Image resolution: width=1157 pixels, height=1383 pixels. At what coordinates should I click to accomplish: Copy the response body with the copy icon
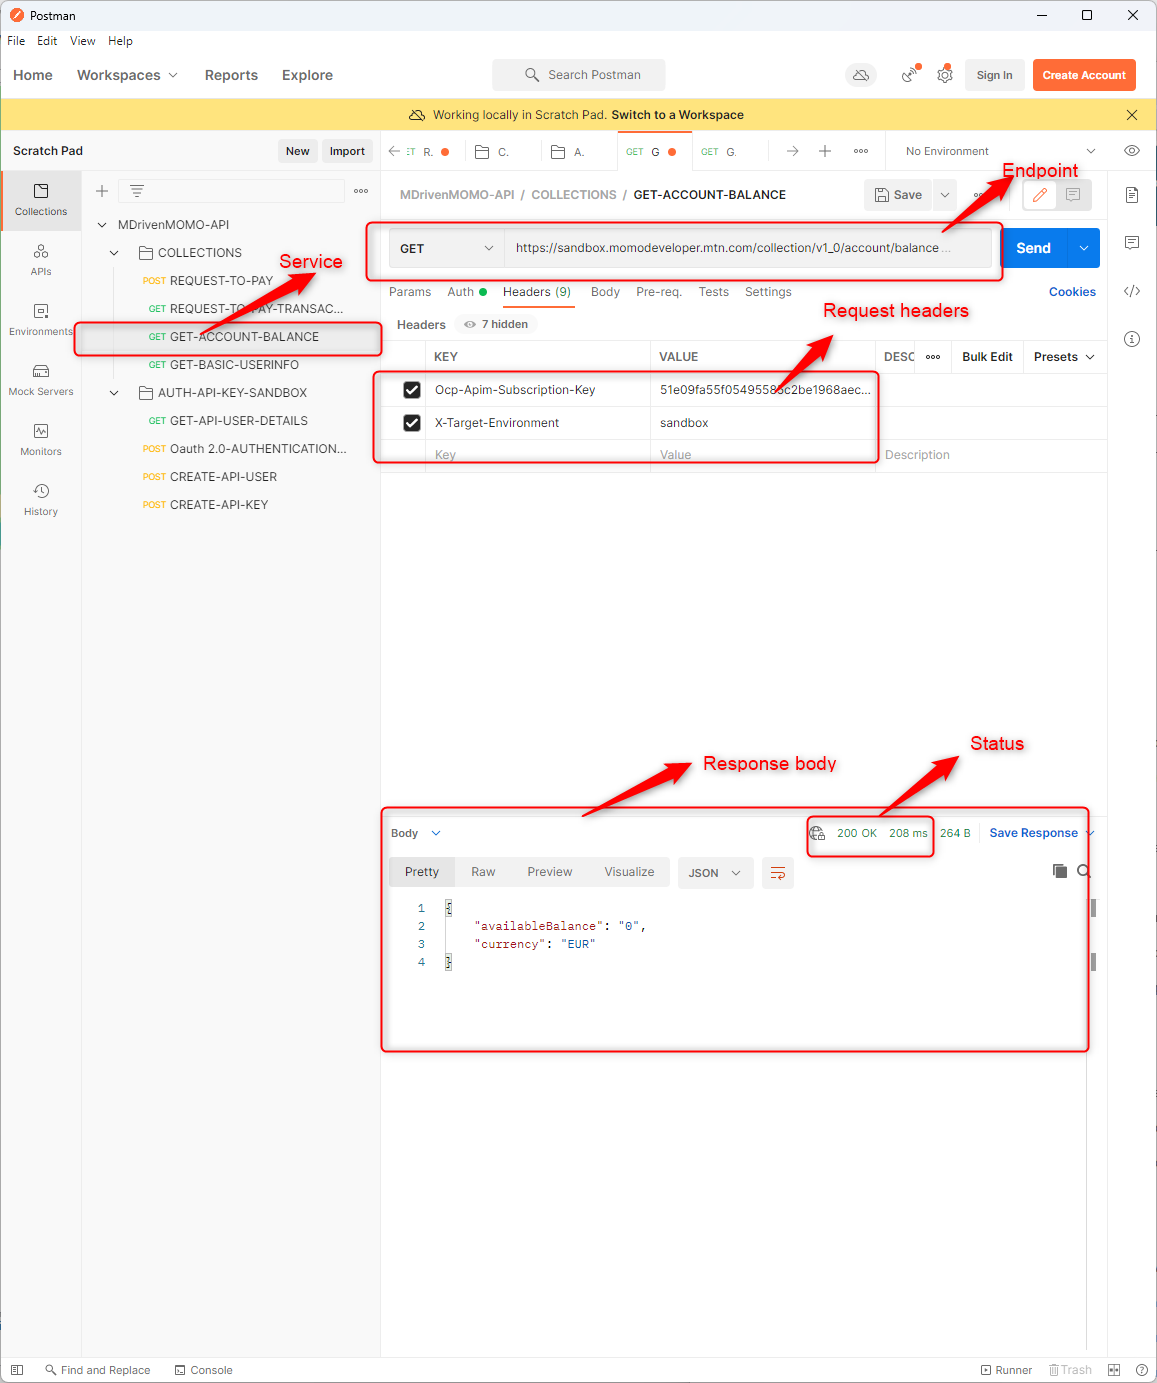coord(1059,871)
